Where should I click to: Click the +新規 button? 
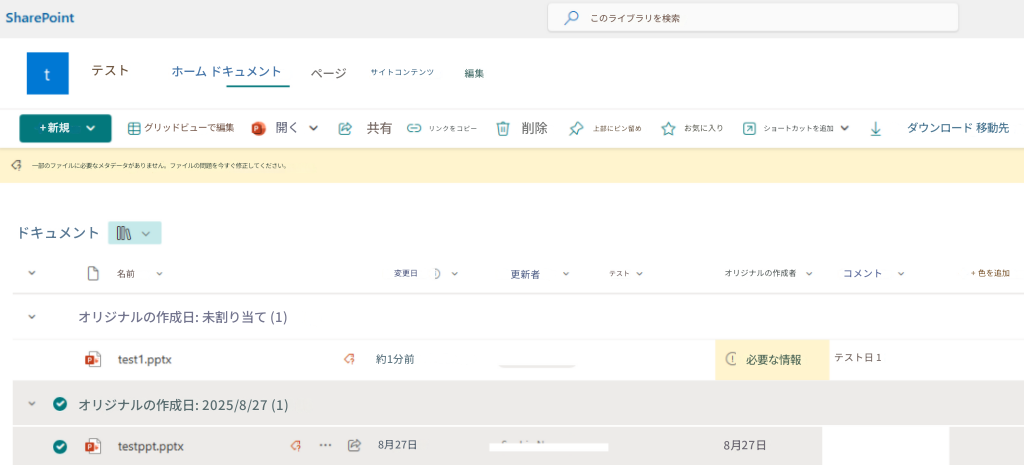[65, 129]
